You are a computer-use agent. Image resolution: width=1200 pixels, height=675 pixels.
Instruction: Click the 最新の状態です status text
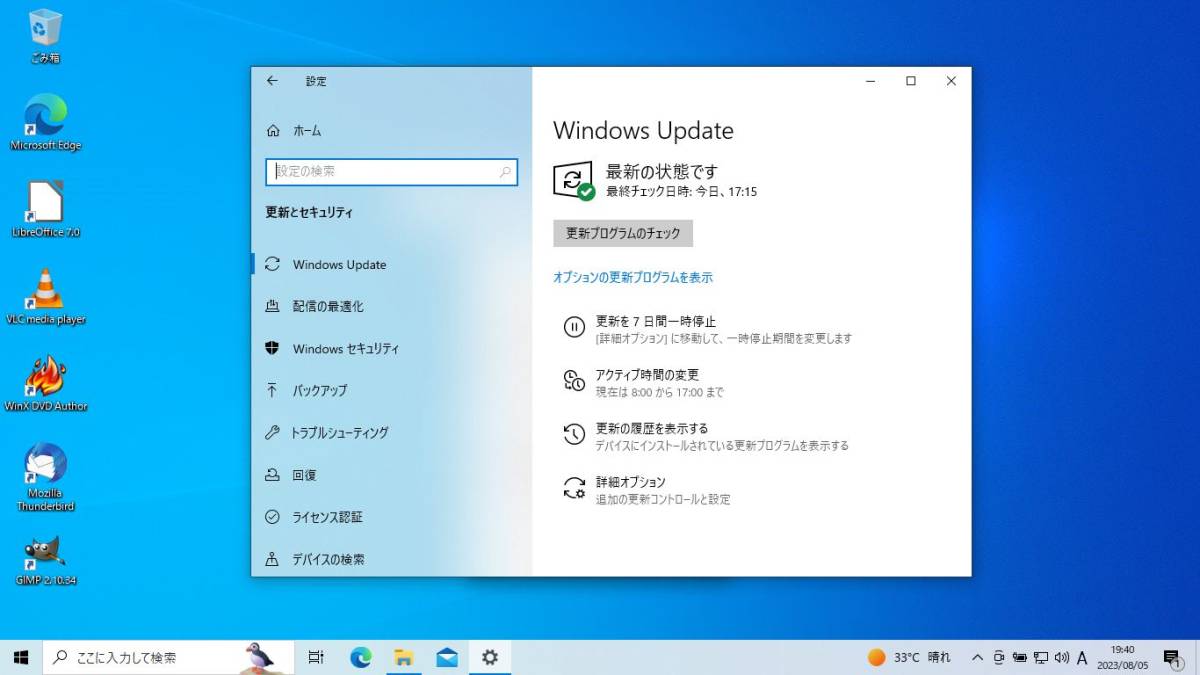point(662,172)
